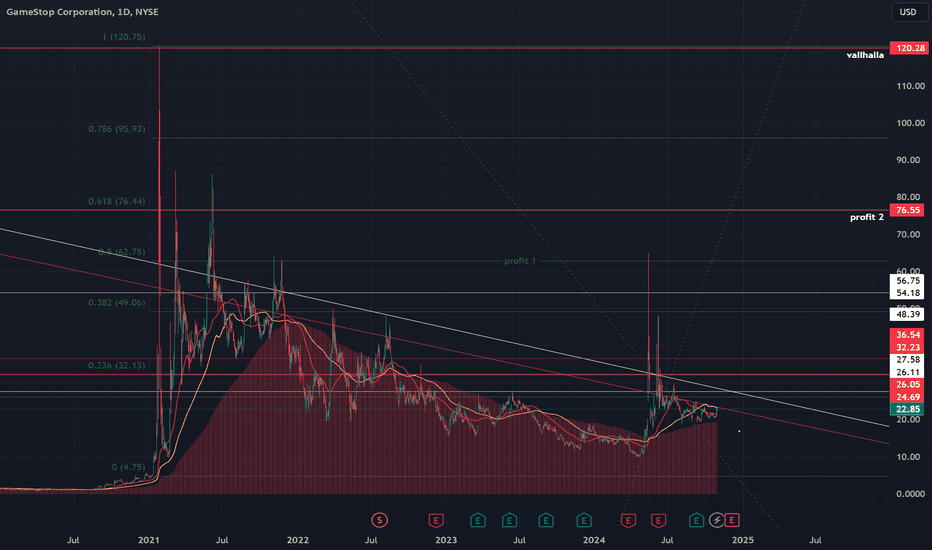Select the Fibonacci level '0.618 (76.44)'

[116, 202]
